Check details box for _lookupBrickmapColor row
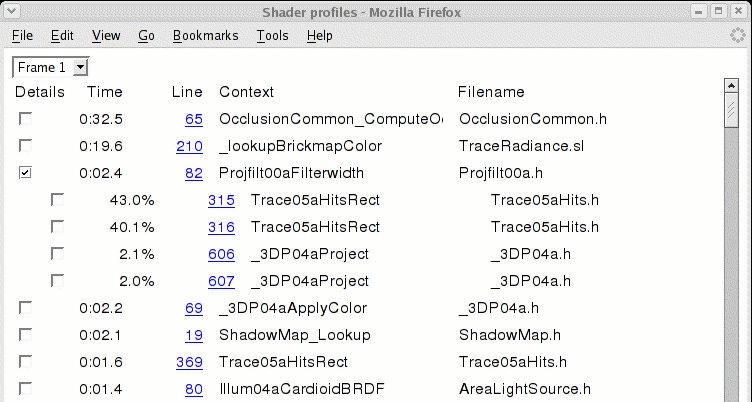Viewport: 752px width, 402px height. (x=25, y=146)
